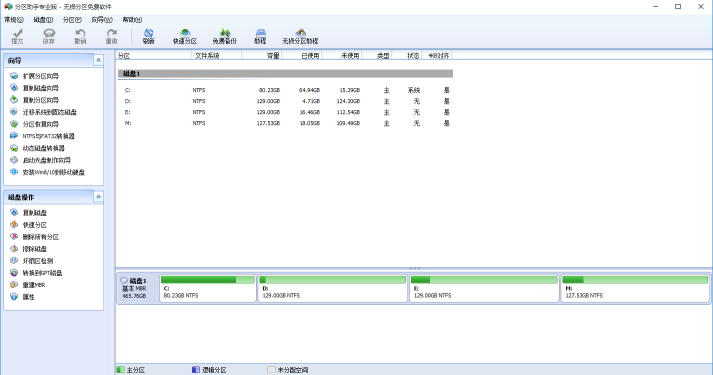Viewport: 713px width, 375px height.
Task: Select the M: 127.53GB block in disk map
Action: pos(635,288)
